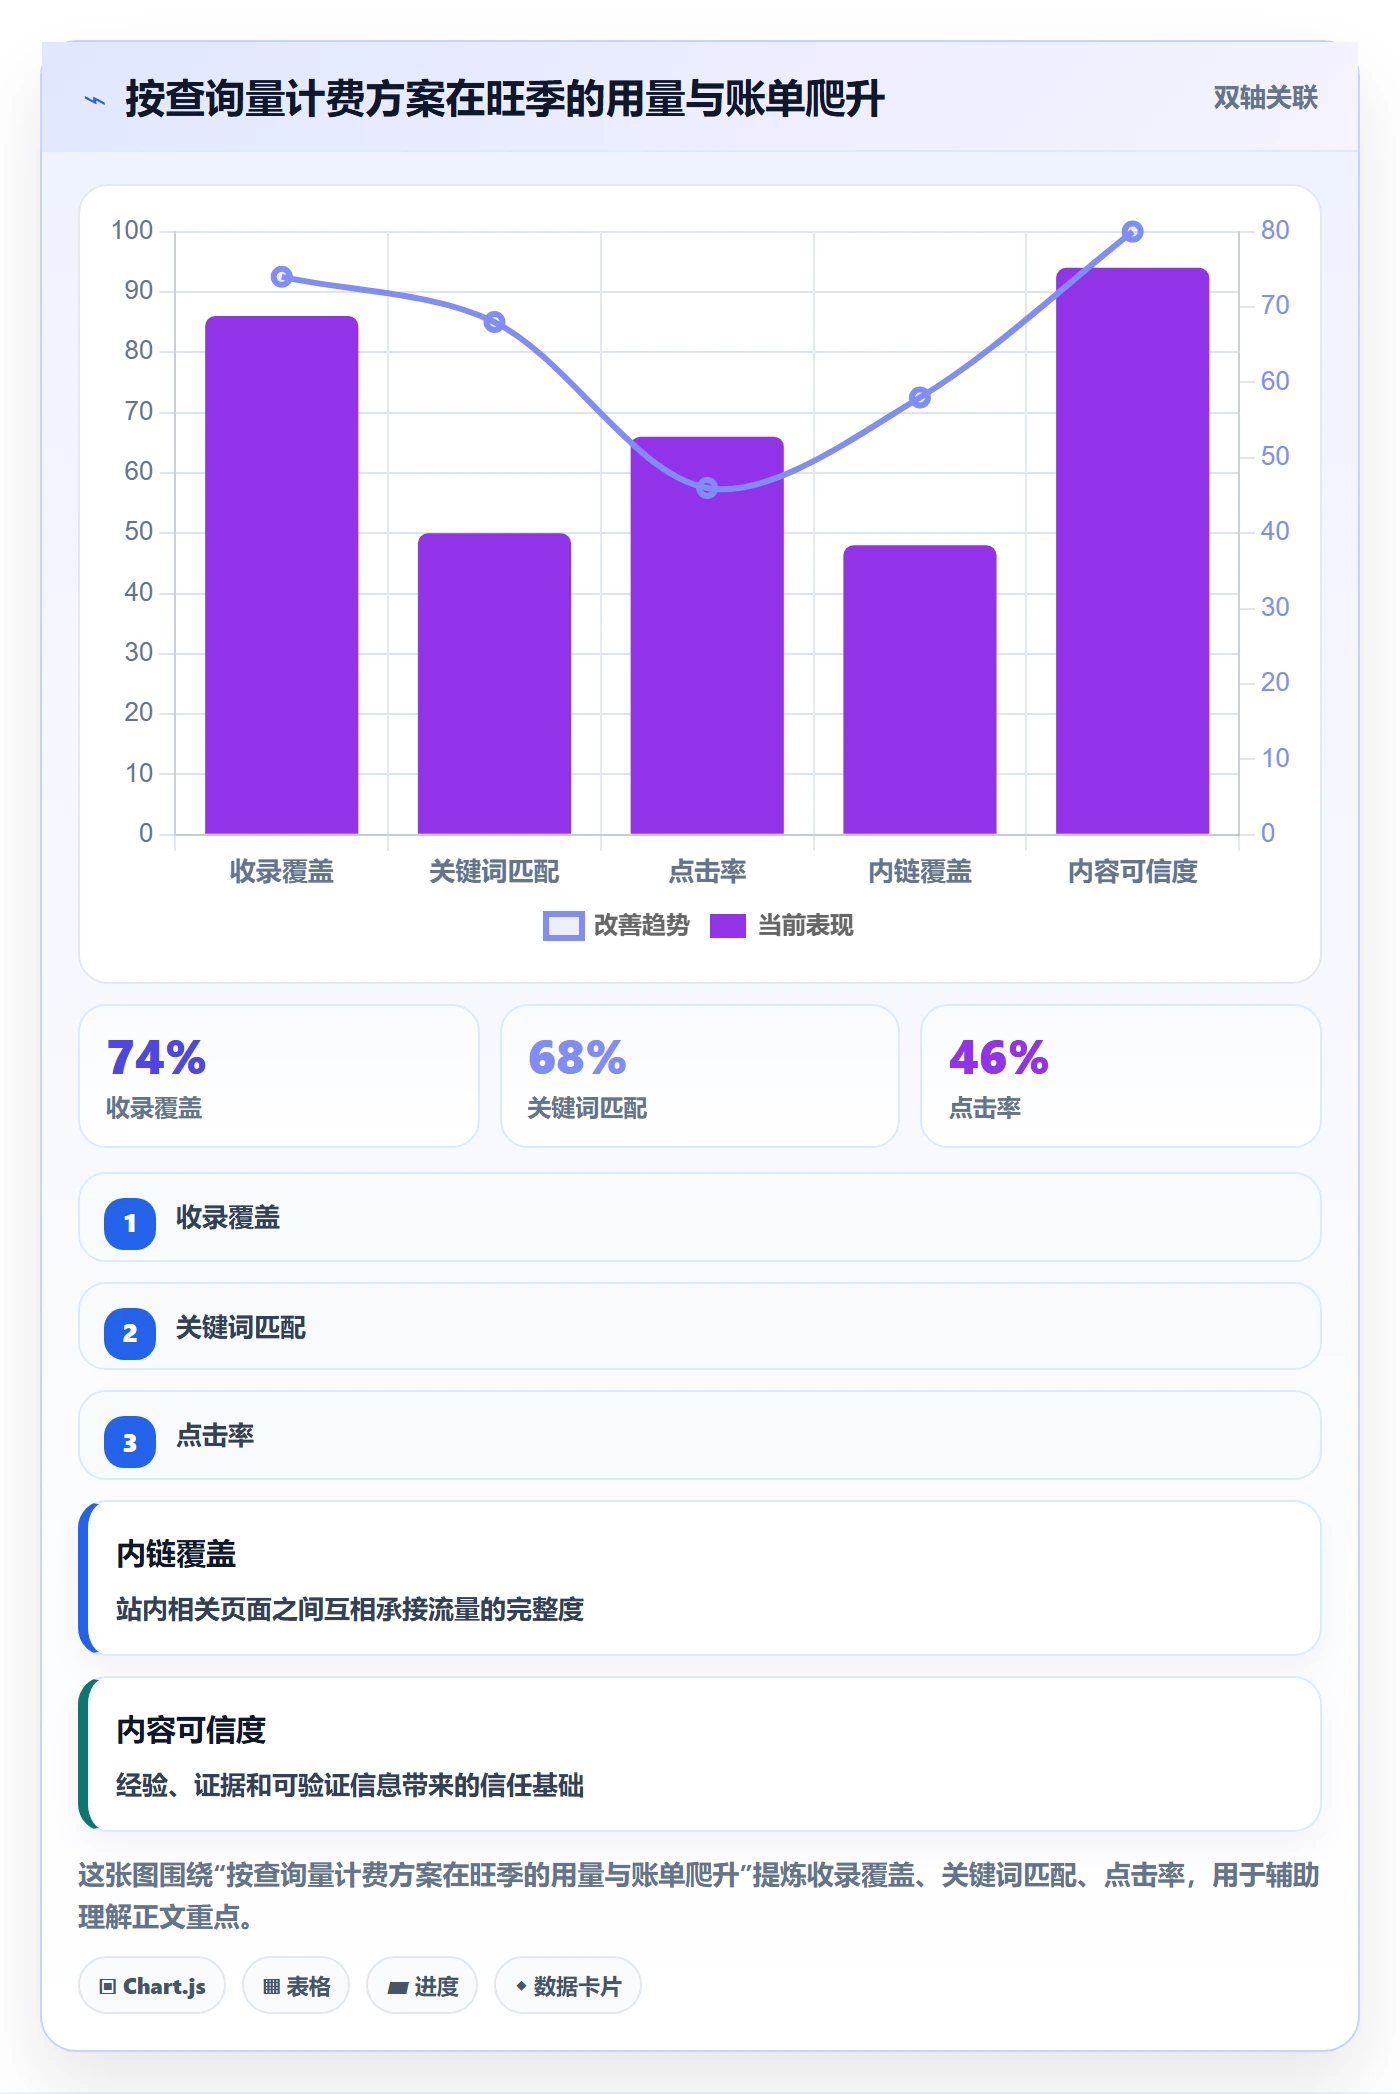
Task: Click the 内链覆盖 bar in chart
Action: tap(920, 689)
